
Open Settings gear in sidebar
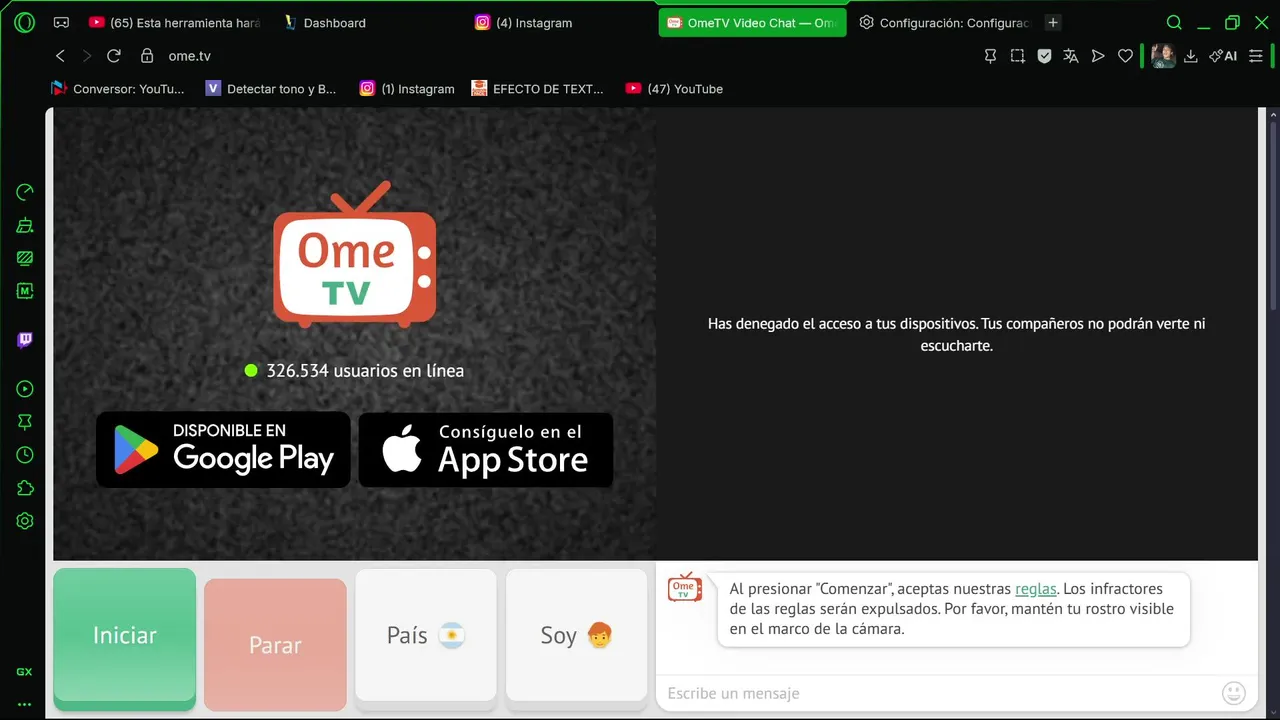pyautogui.click(x=25, y=521)
